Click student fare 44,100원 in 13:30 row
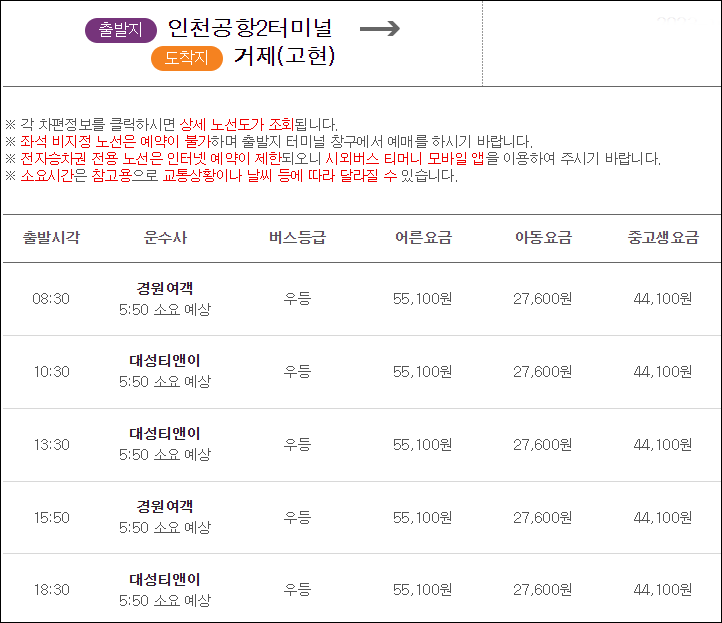This screenshot has height=623, width=722. 663,444
